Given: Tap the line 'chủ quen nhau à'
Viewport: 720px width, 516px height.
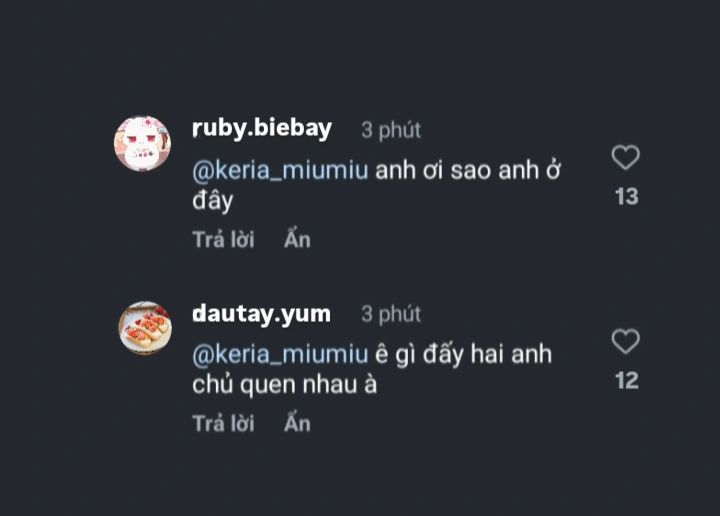Looking at the screenshot, I should pyautogui.click(x=284, y=384).
